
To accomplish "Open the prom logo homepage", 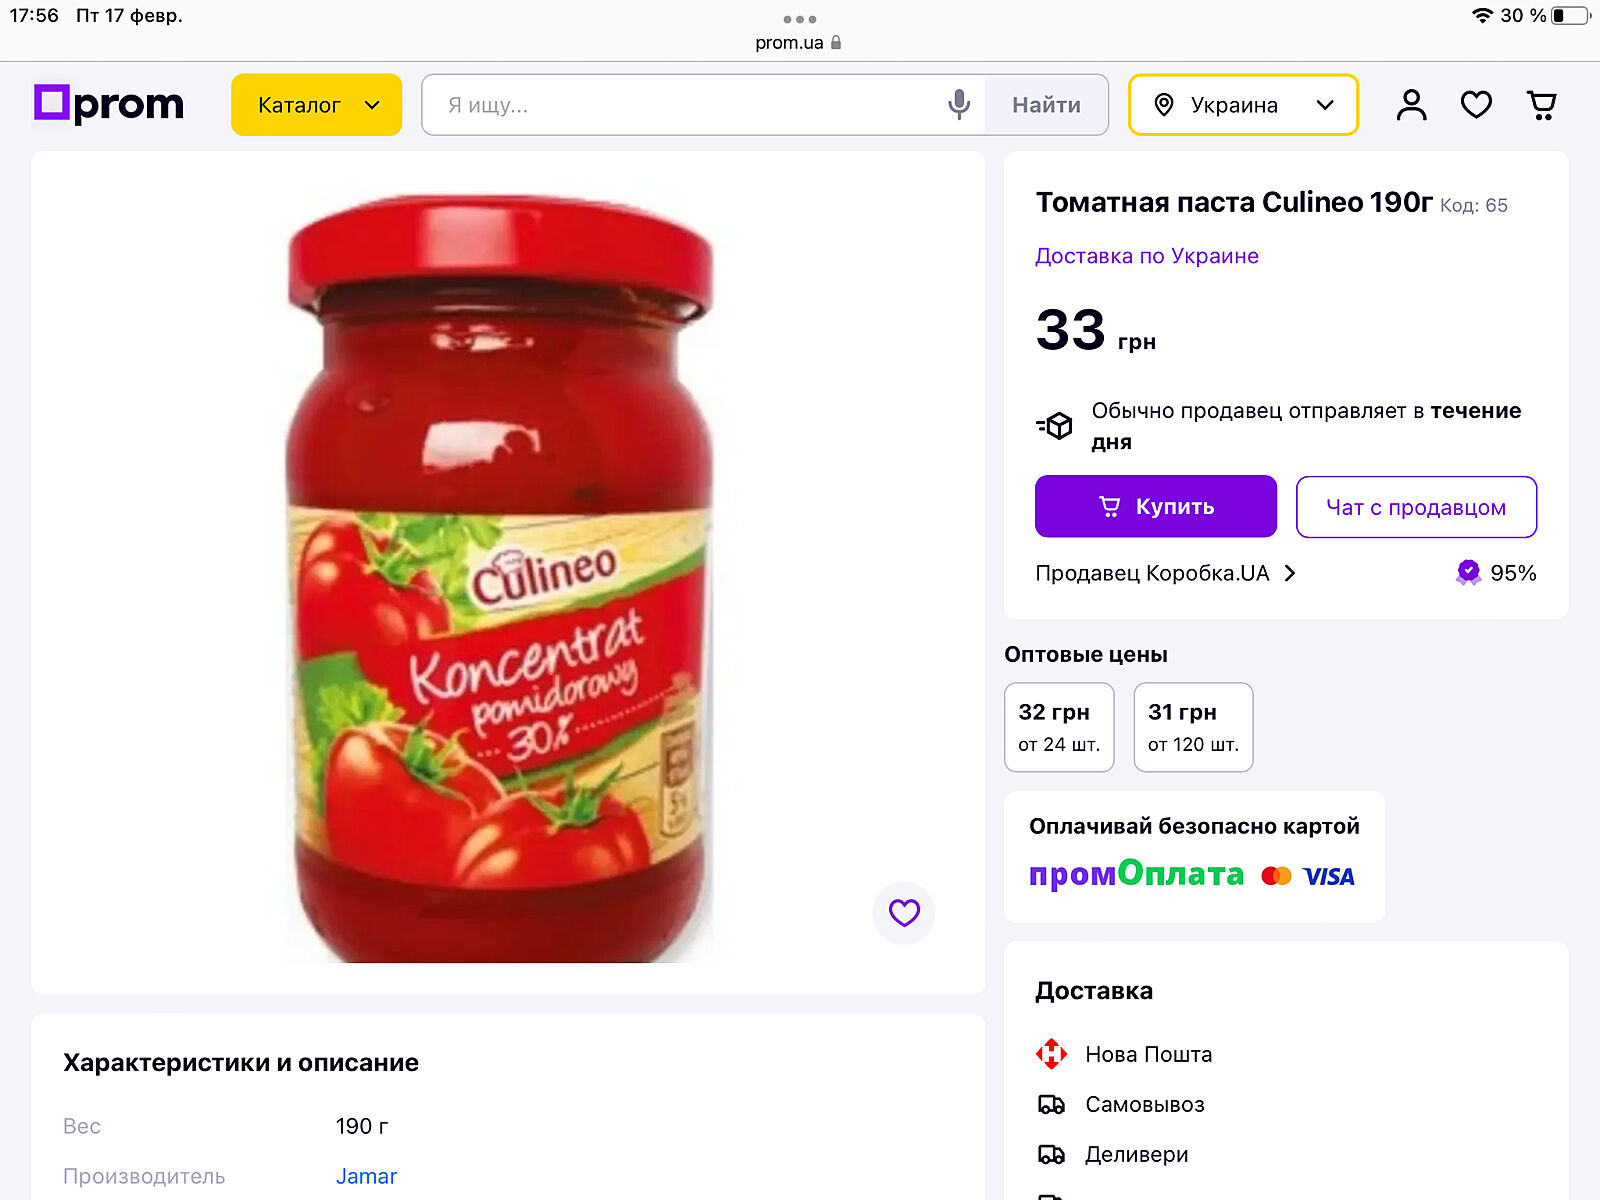I will tap(109, 104).
